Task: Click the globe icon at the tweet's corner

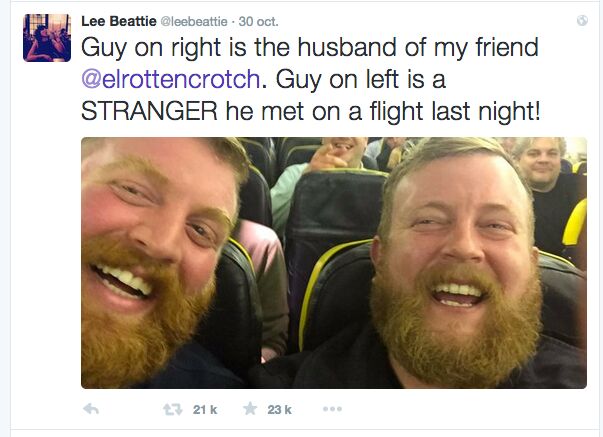Action: pyautogui.click(x=582, y=20)
